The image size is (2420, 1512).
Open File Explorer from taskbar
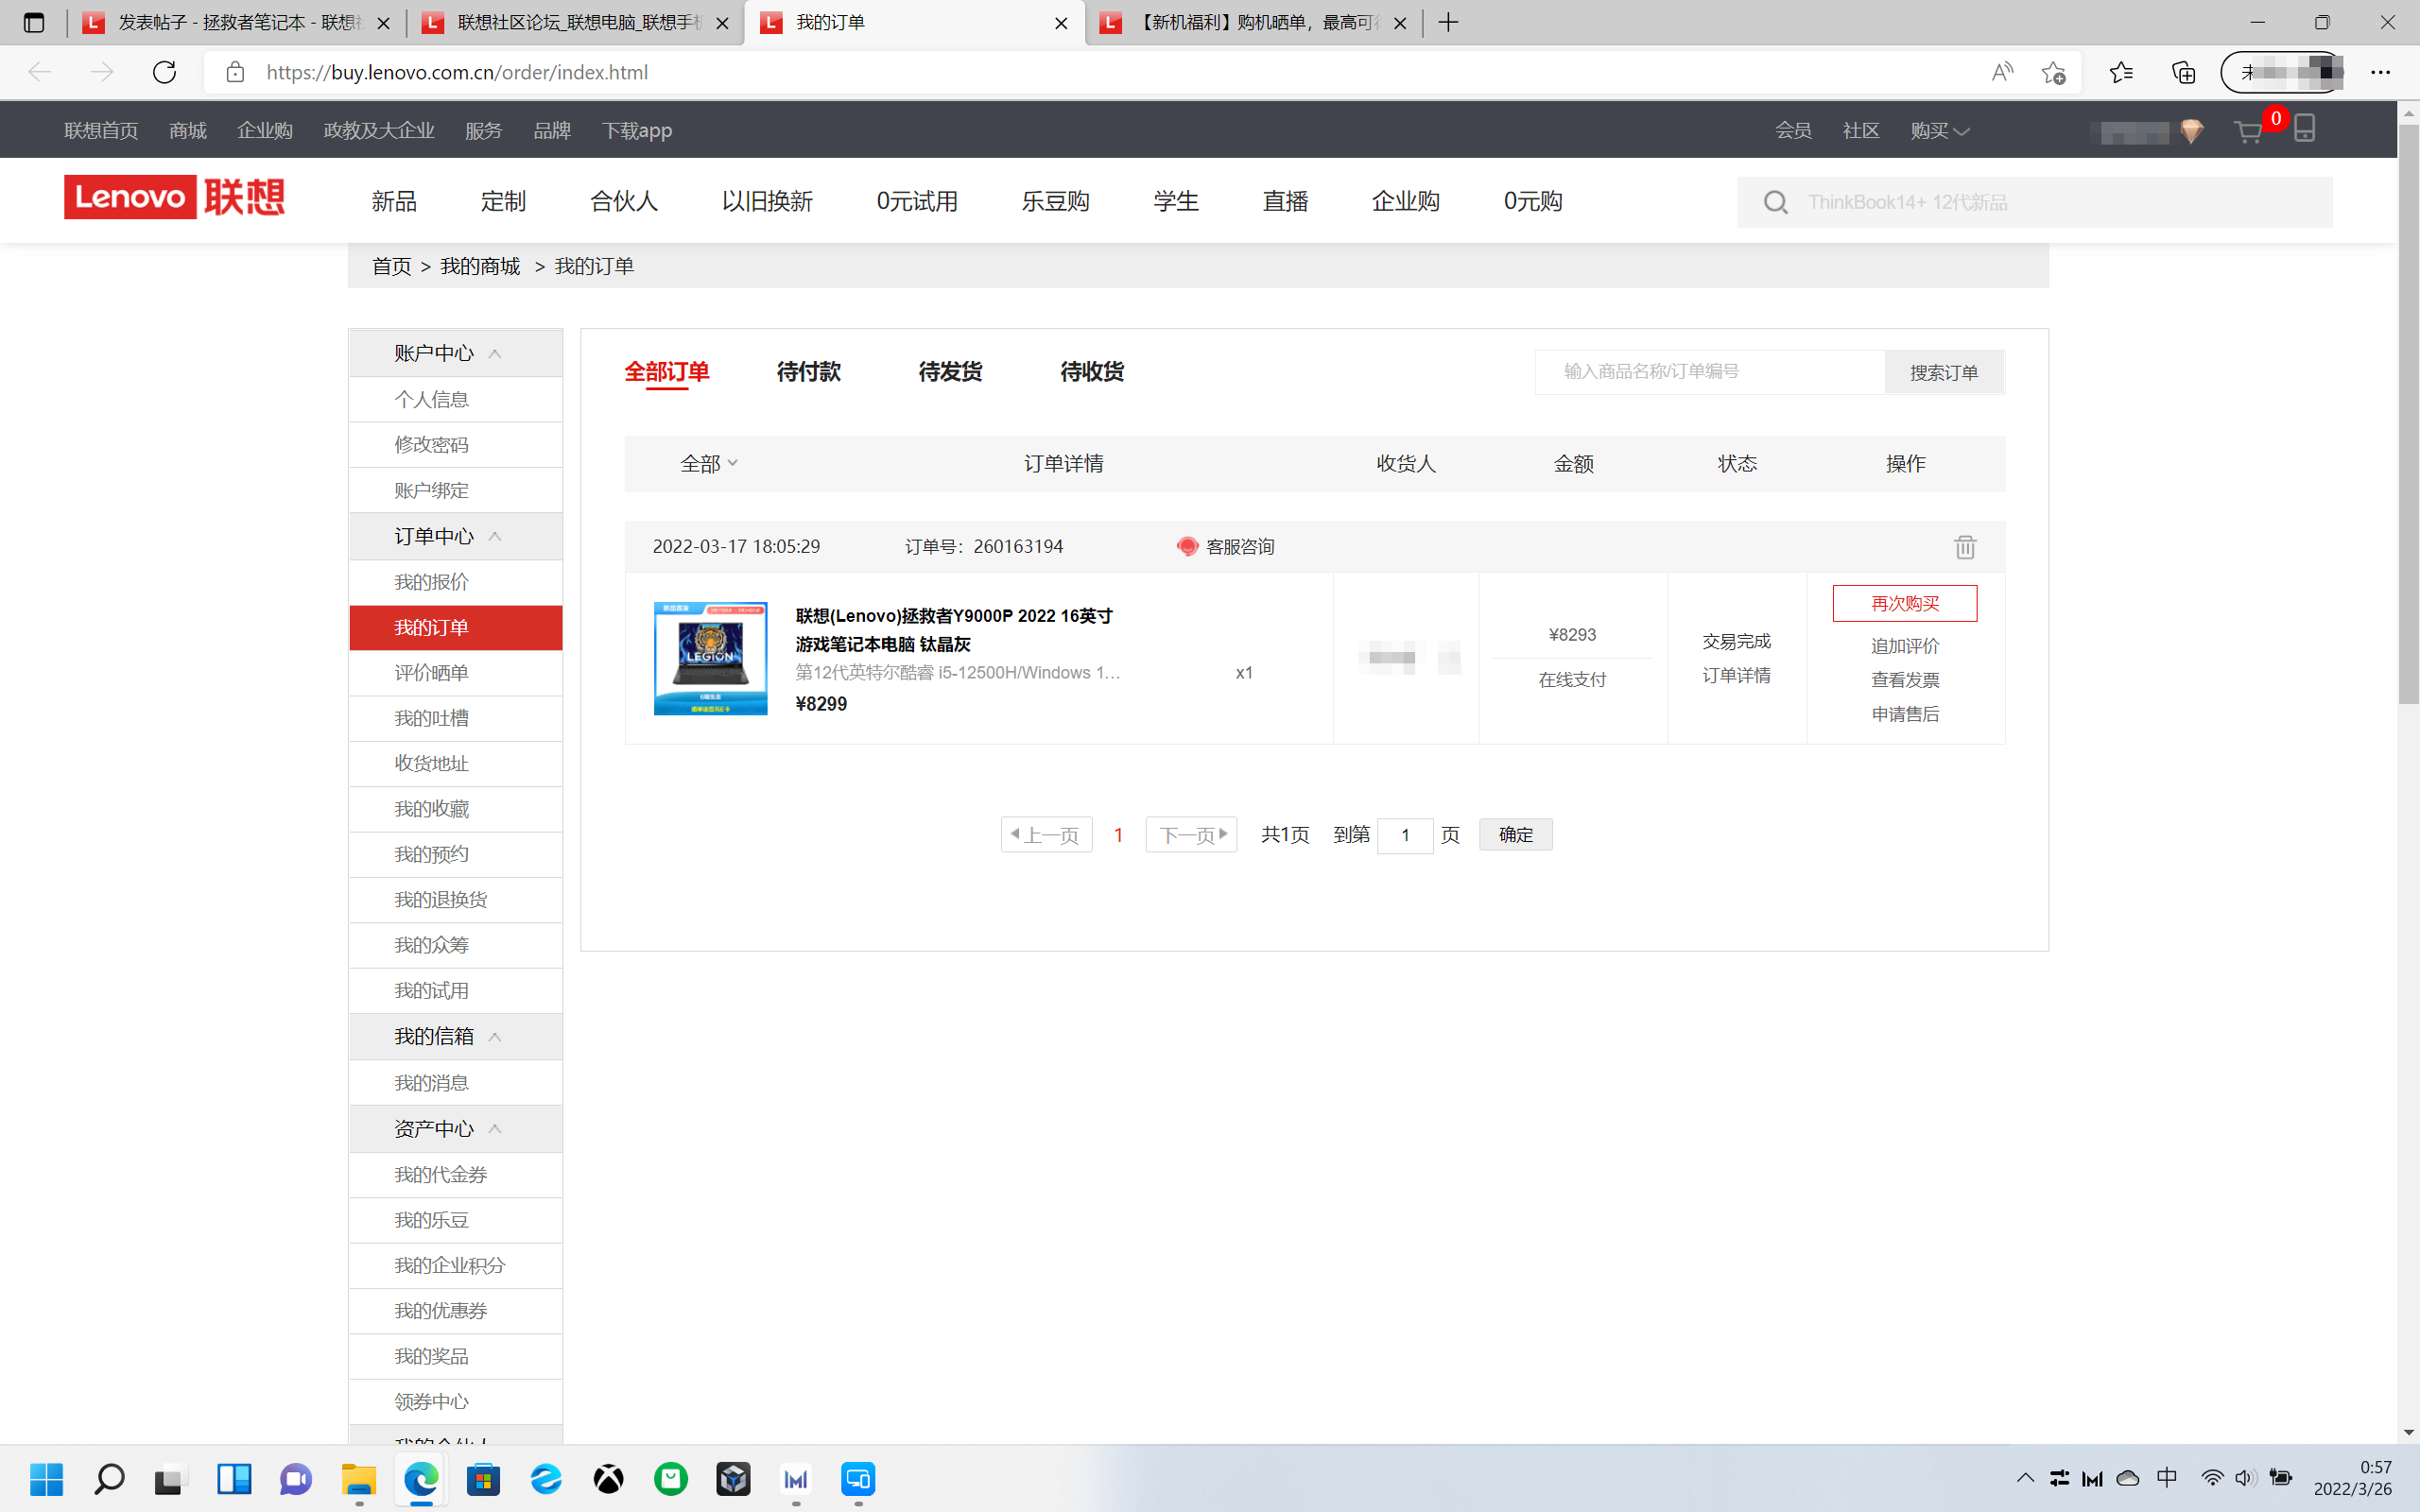point(359,1478)
